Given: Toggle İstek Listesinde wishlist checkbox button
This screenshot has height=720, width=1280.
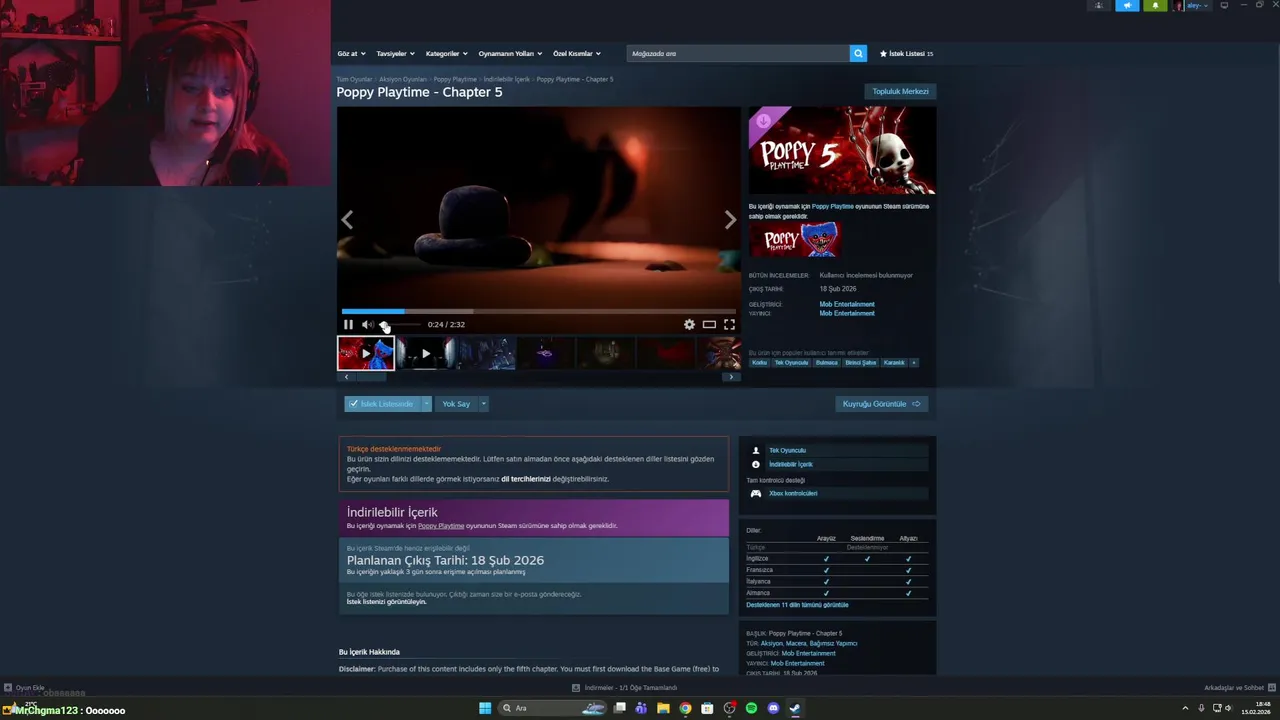Looking at the screenshot, I should [382, 404].
